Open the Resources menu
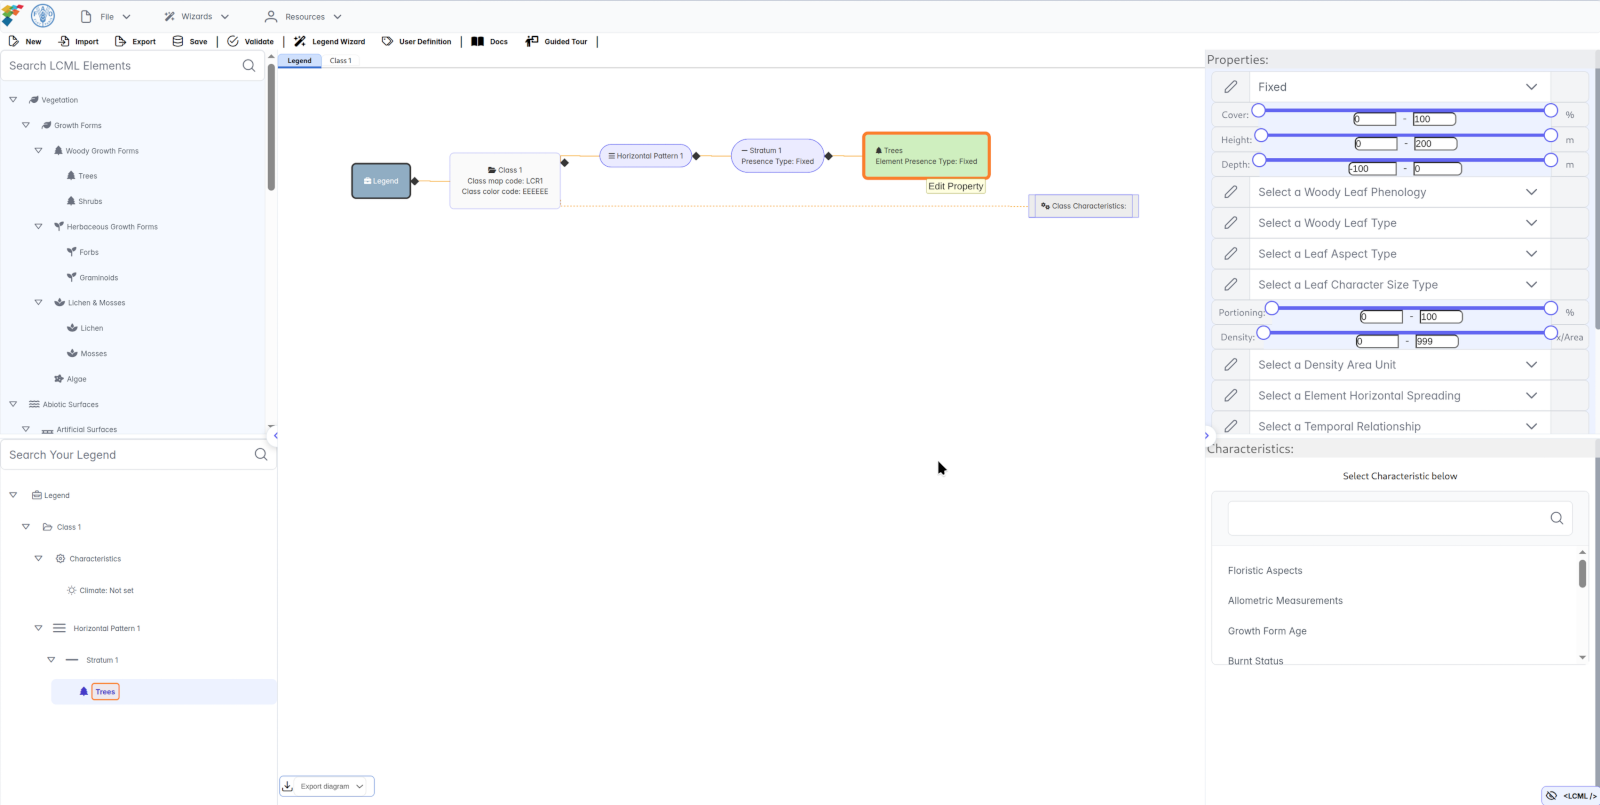The width and height of the screenshot is (1600, 805). coord(304,17)
